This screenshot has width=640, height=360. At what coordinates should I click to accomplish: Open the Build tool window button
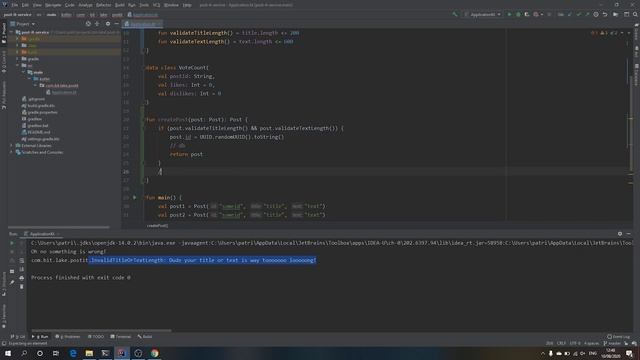coord(145,337)
